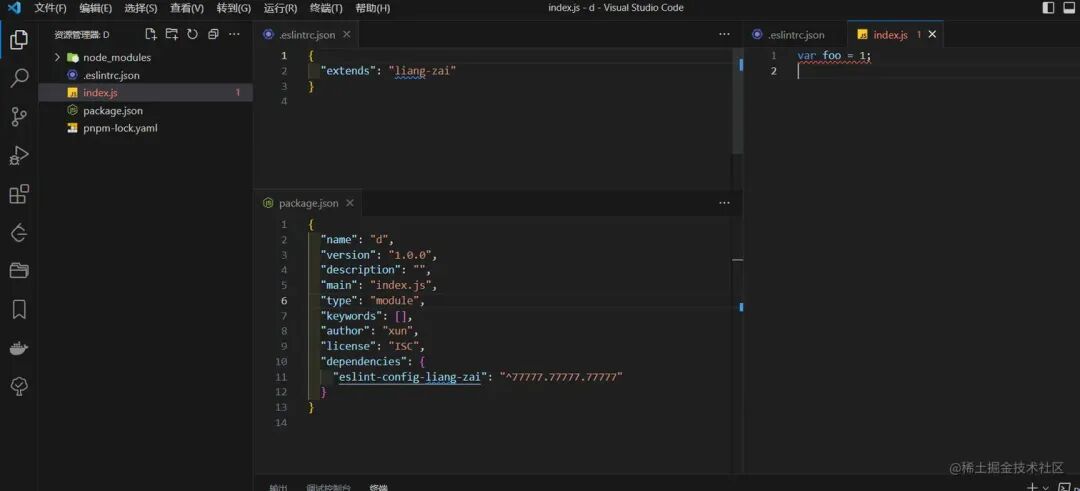Open the 查看(V) menu
The height and width of the screenshot is (491, 1080).
(187, 8)
